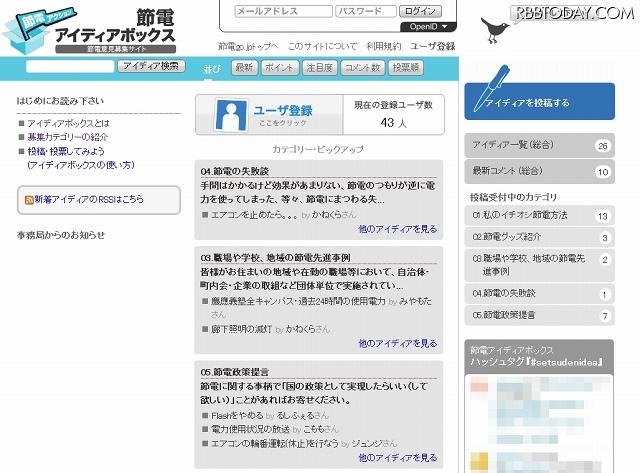Open idea 慶應義塾全キャンパス・過去24時間の使用電力
Screen dimensions: 640x473
coord(298,302)
